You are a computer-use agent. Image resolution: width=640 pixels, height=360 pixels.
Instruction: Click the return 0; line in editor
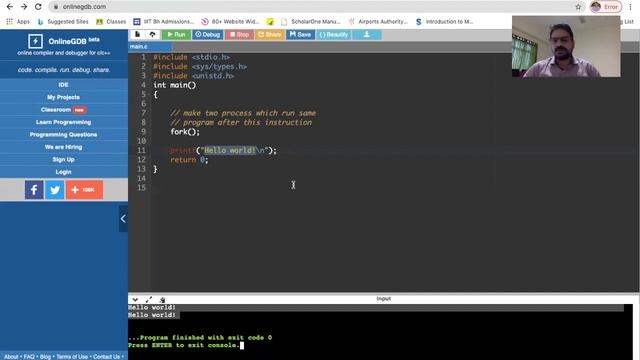(189, 160)
